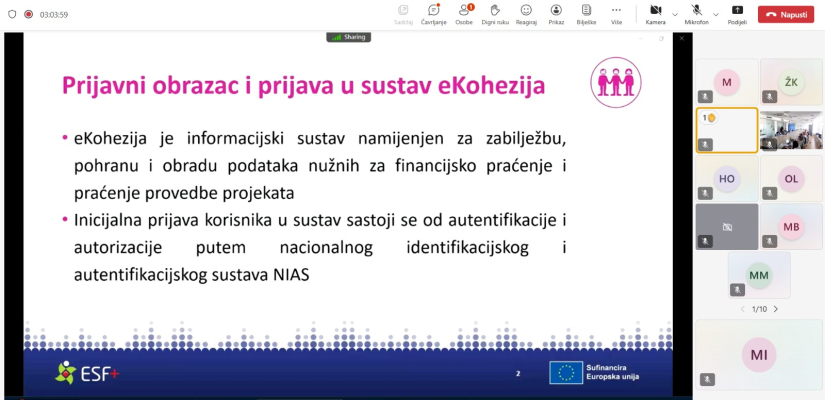
Task: Expand the Mikrofon settings dropdown arrow
Action: pyautogui.click(x=717, y=14)
